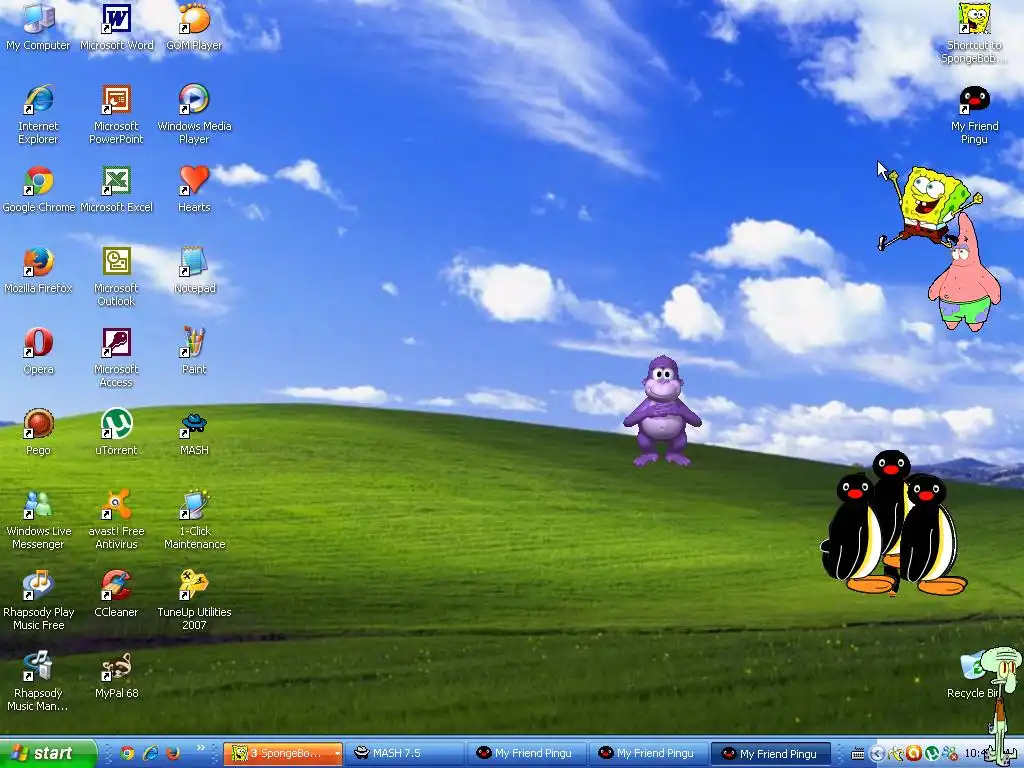Switch to MASH 7.5 taskbar window
1024x768 pixels.
403,754
